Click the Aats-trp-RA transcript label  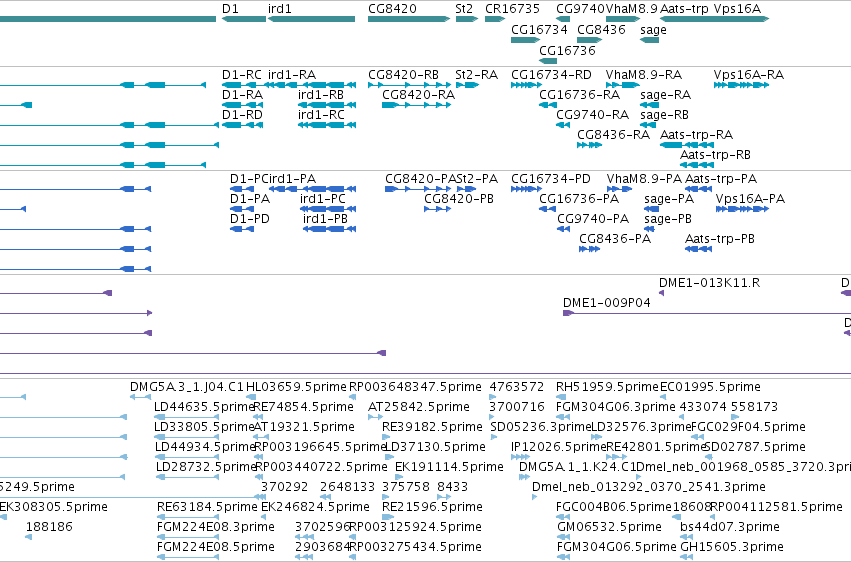696,134
